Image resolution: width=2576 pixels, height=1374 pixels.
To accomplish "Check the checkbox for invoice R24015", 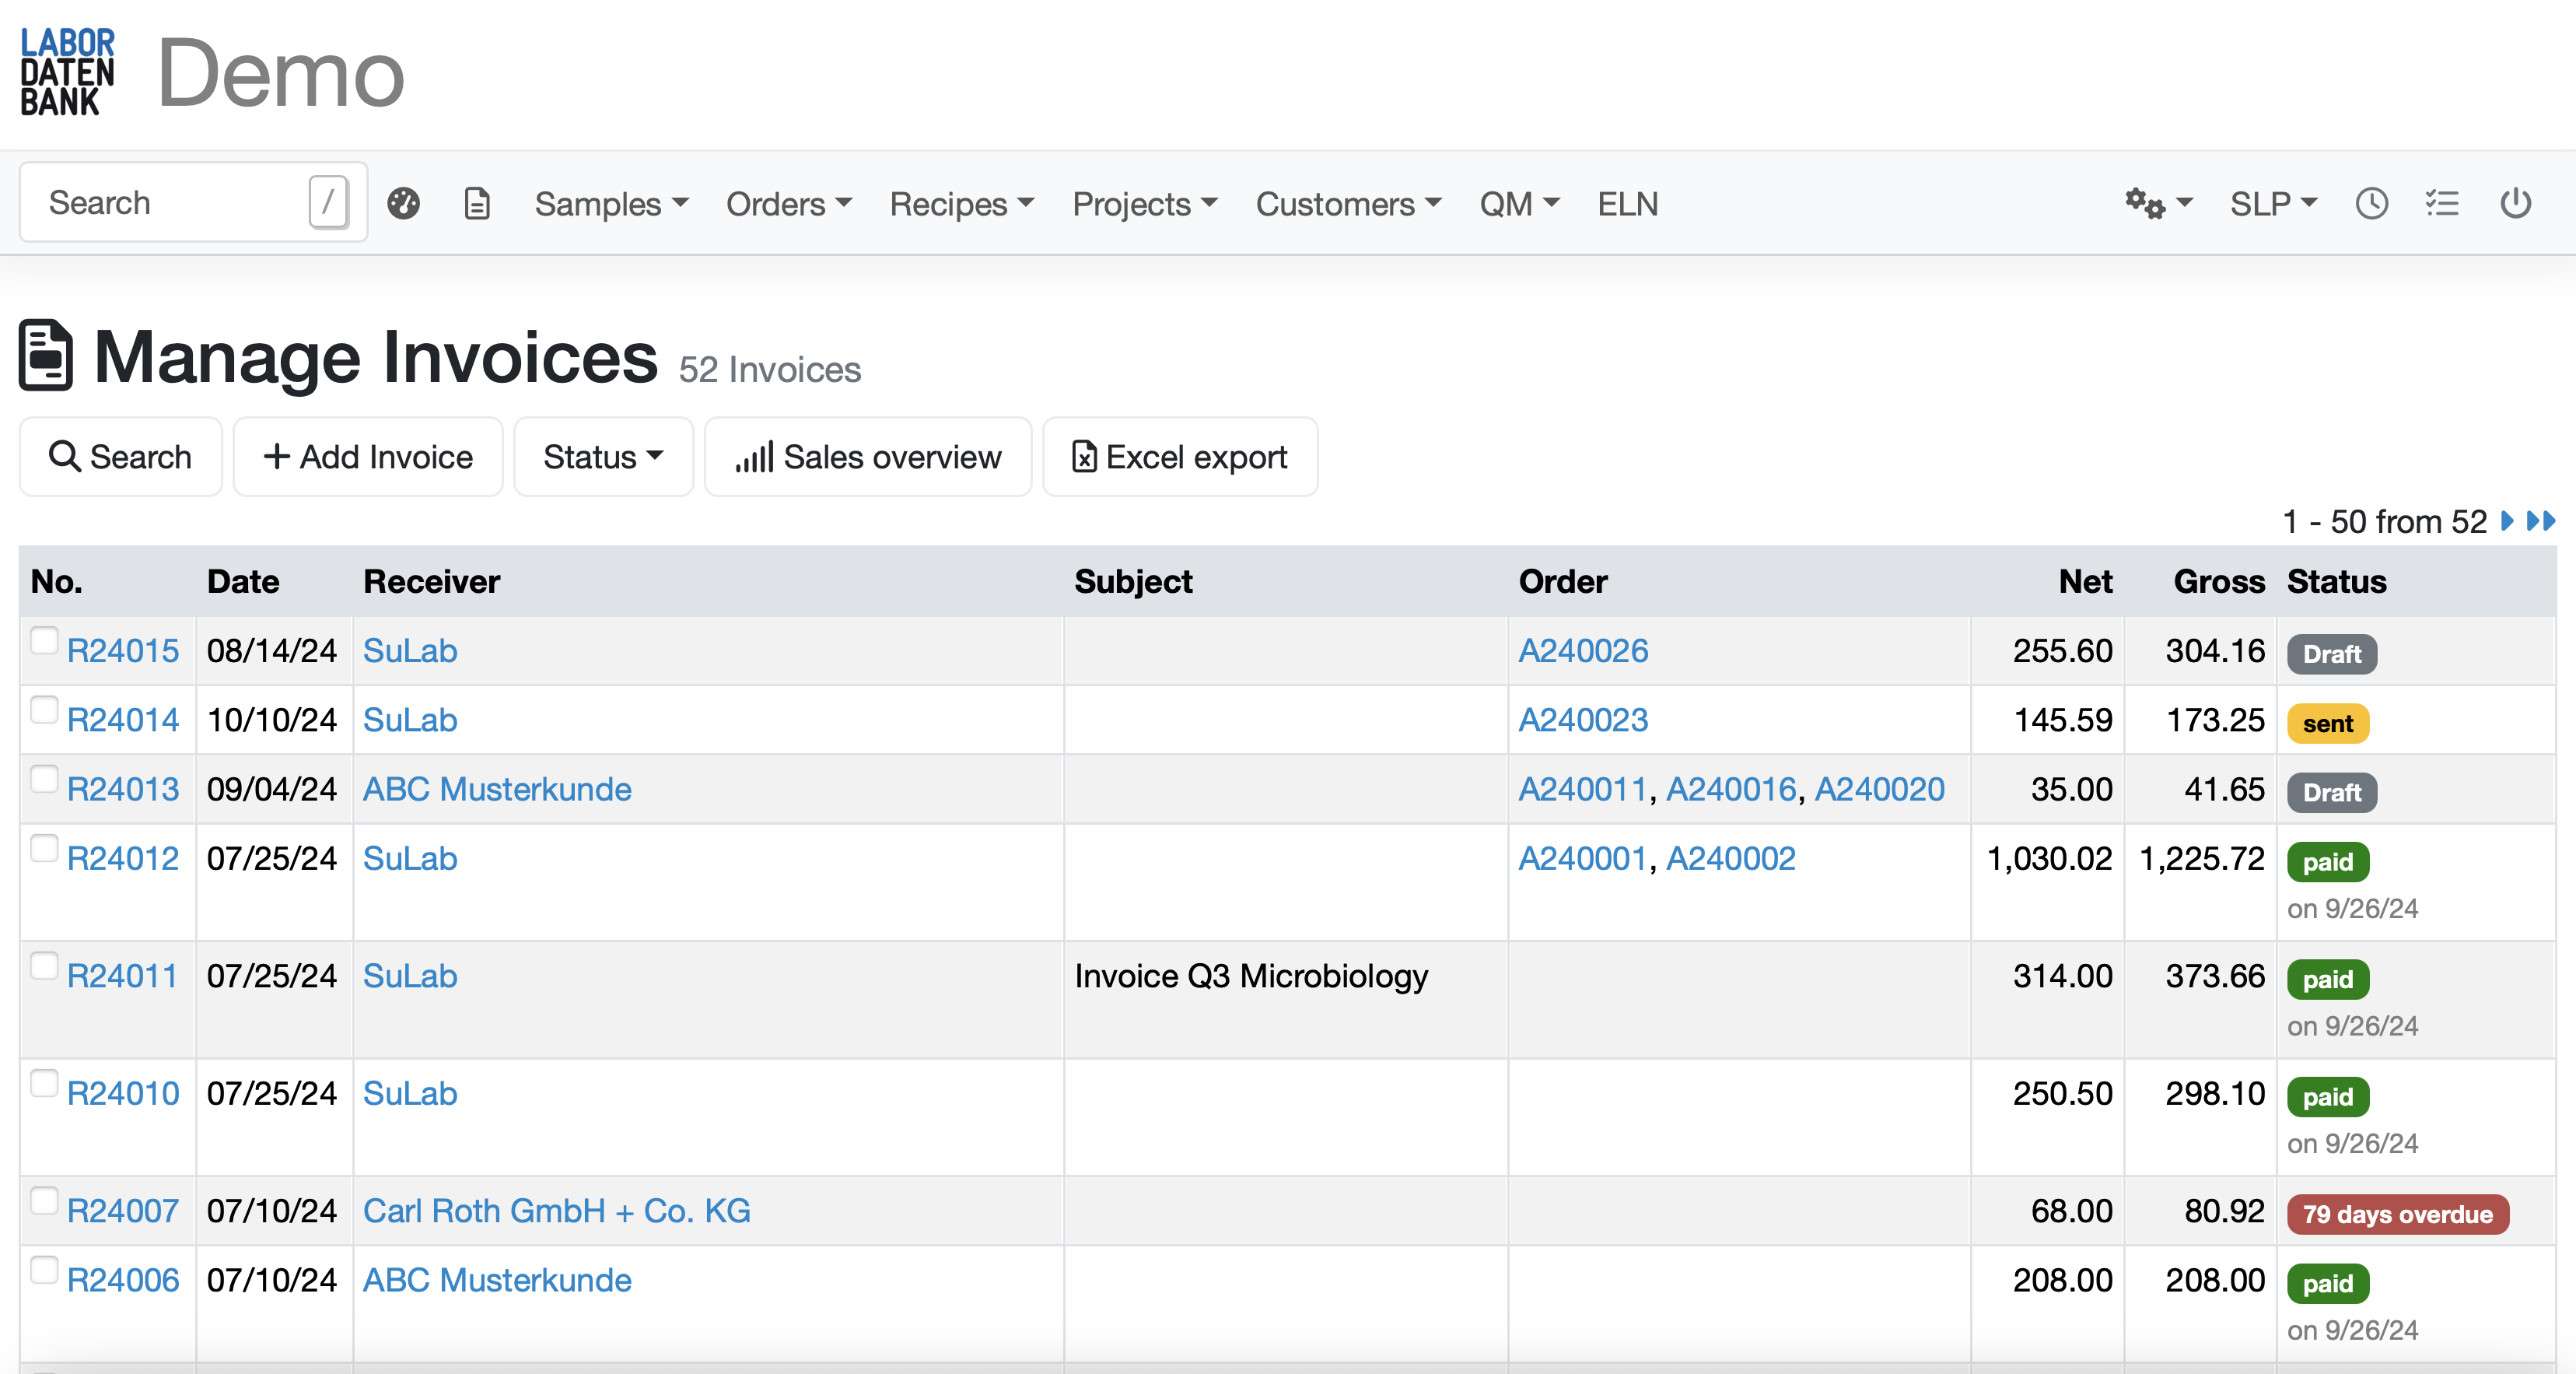I will (43, 641).
